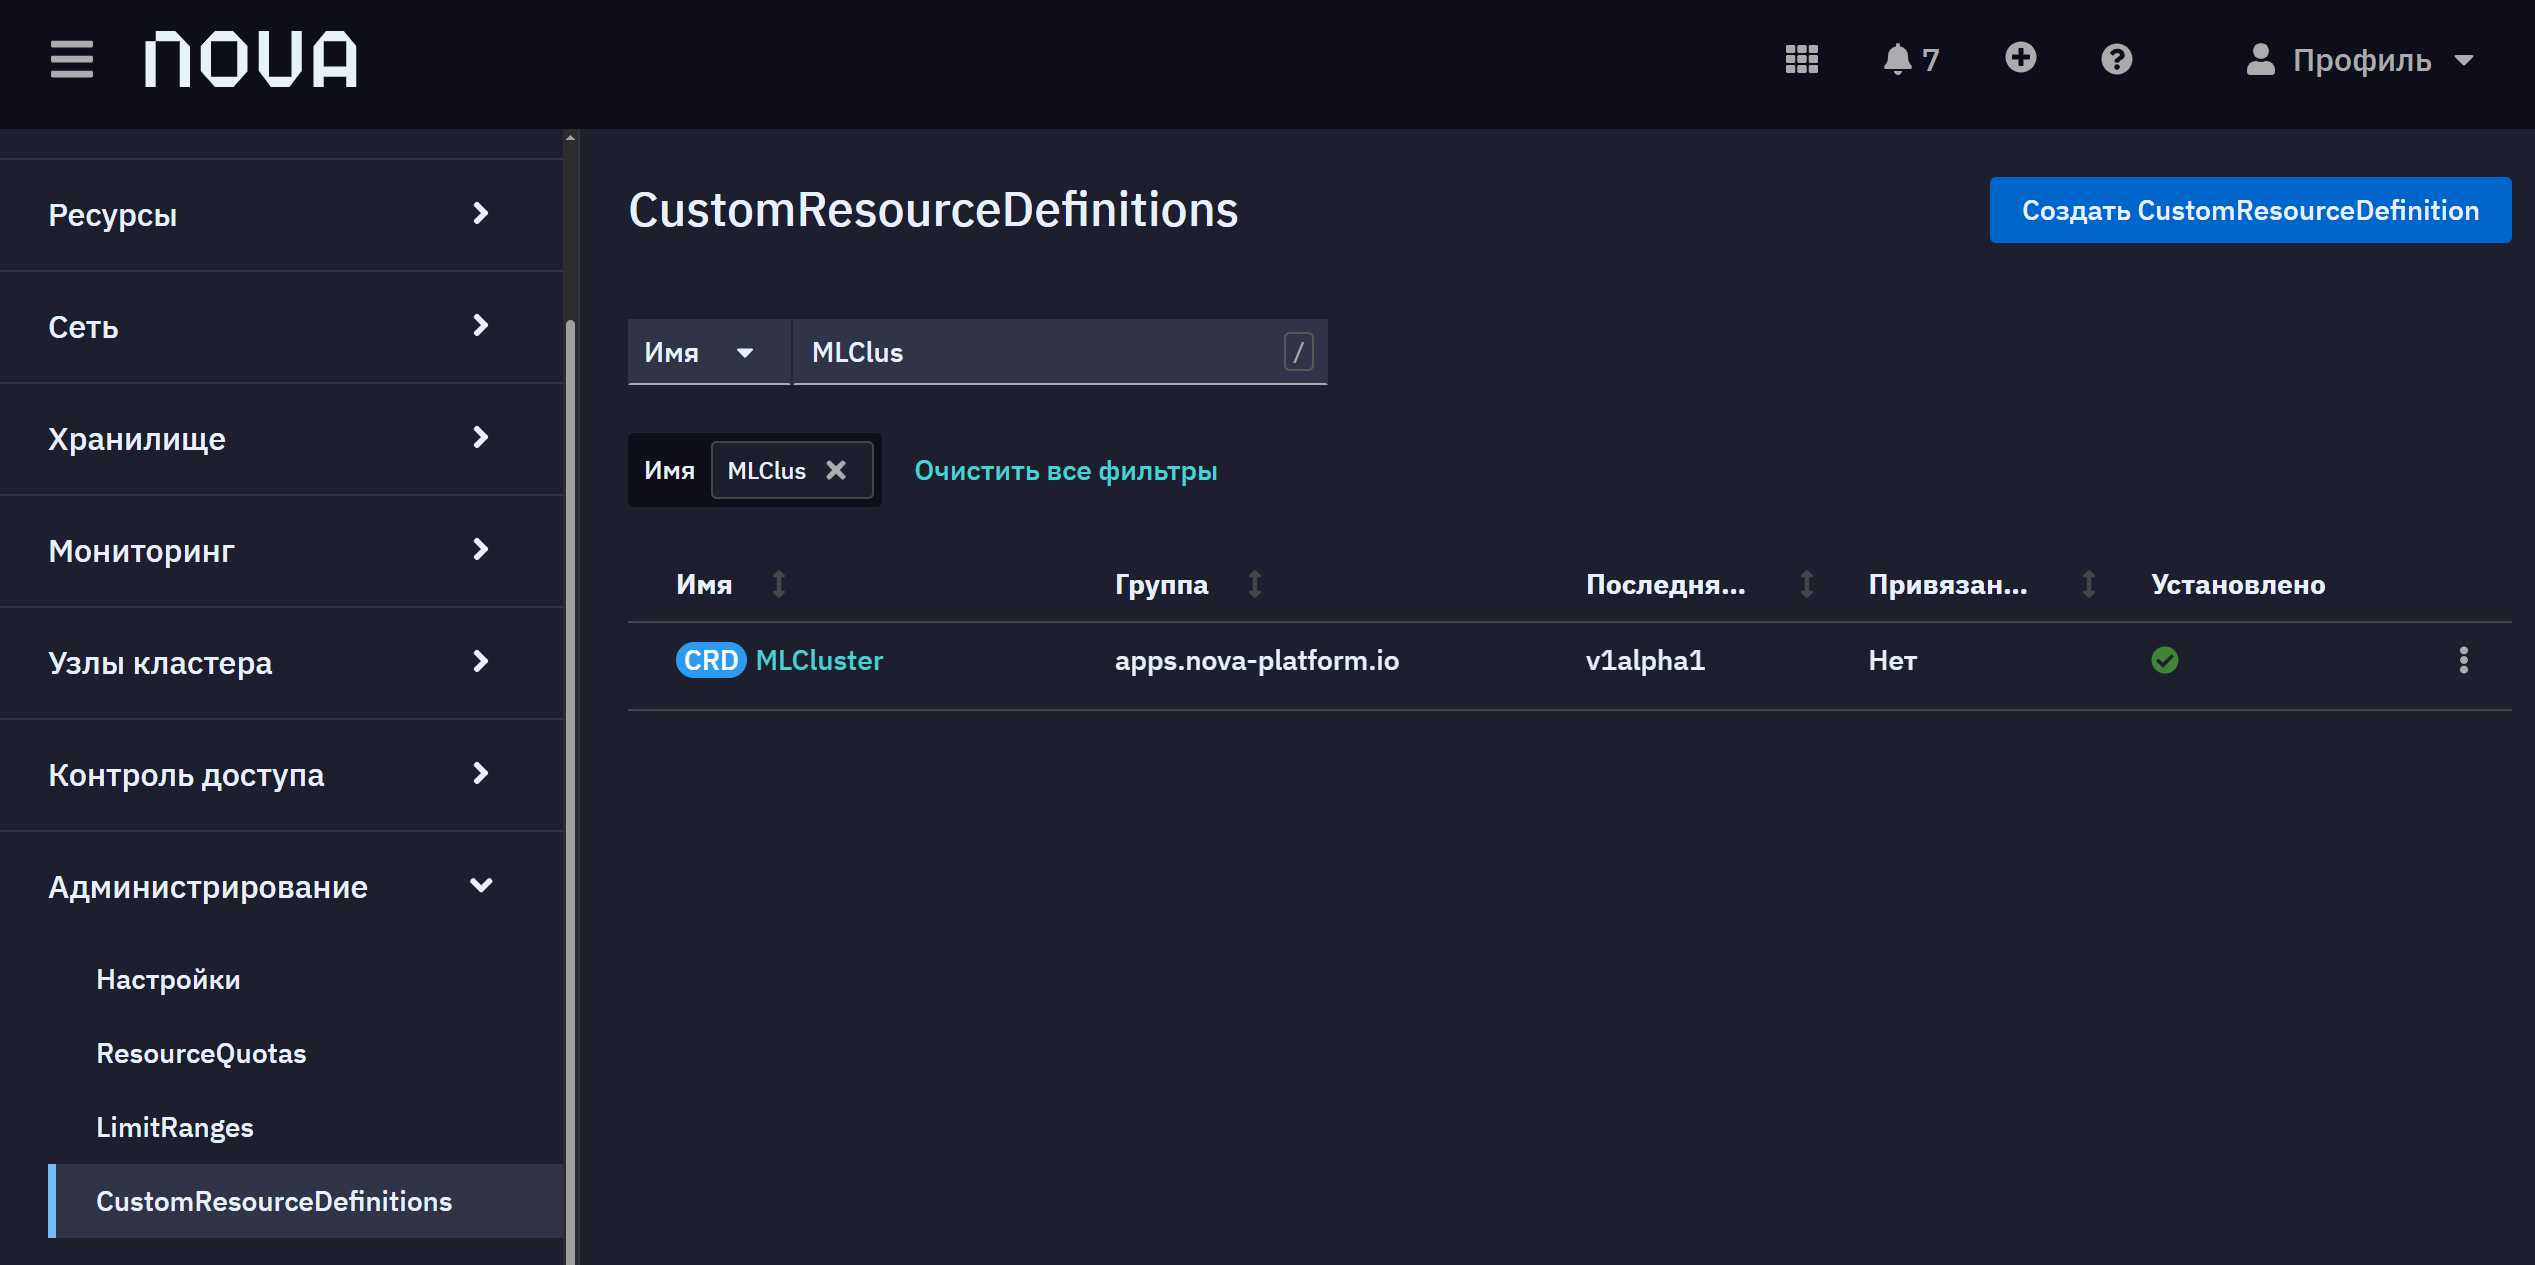This screenshot has height=1265, width=2535.
Task: Remove the MLClus filter chip
Action: pyautogui.click(x=836, y=470)
